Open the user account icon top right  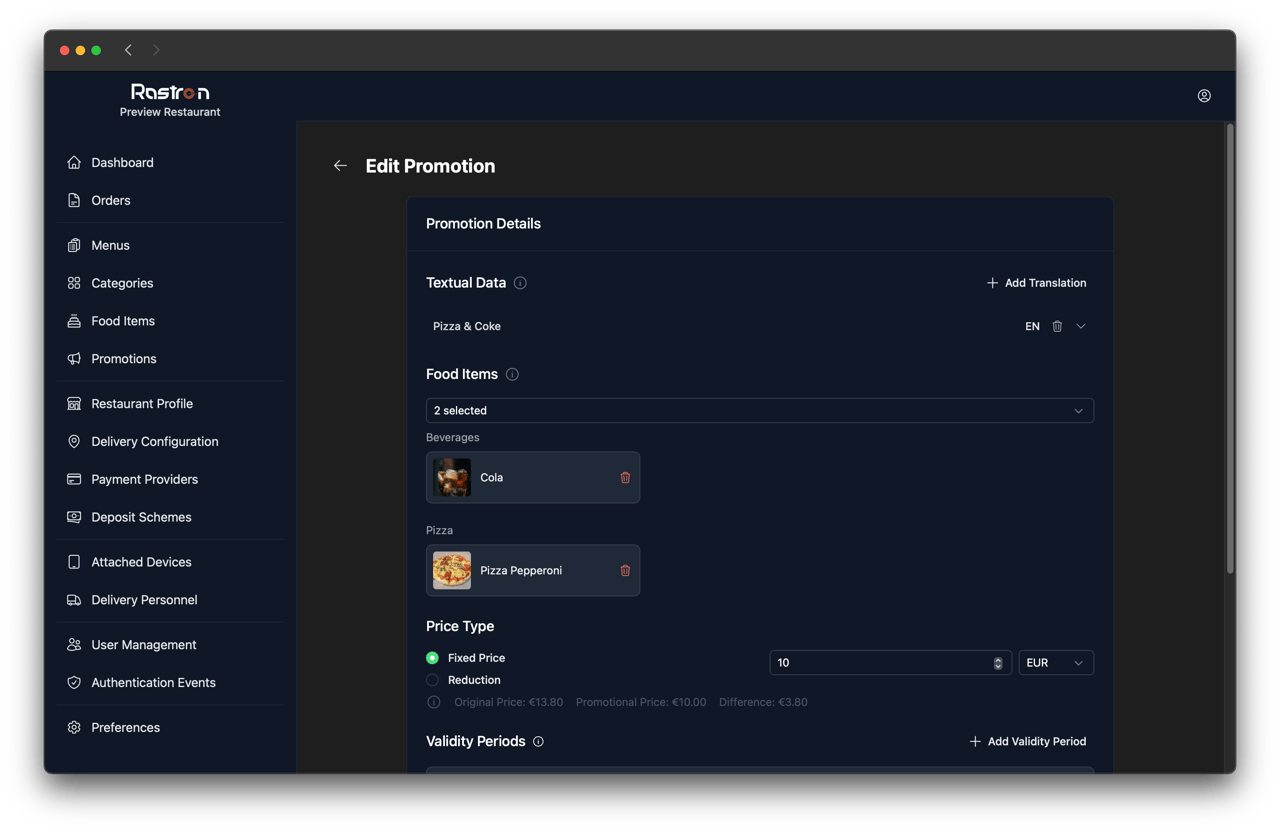pos(1204,96)
